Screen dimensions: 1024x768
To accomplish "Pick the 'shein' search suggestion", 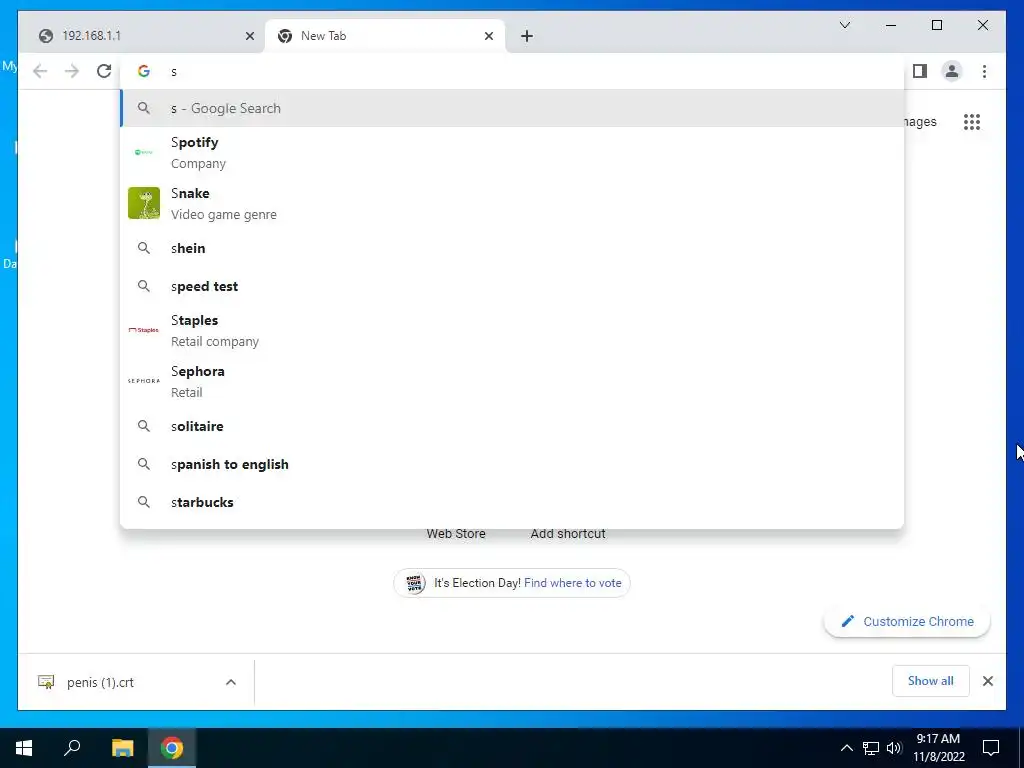I will click(512, 248).
